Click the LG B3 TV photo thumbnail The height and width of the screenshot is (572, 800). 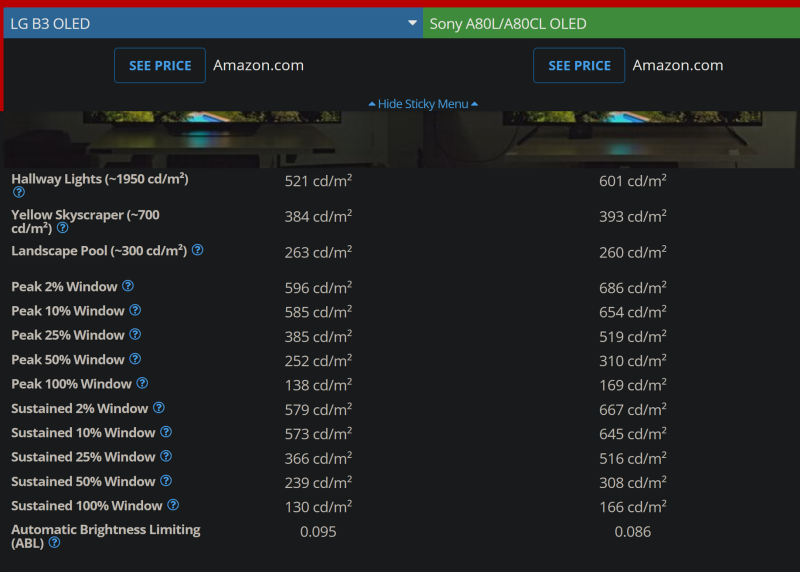coord(212,139)
